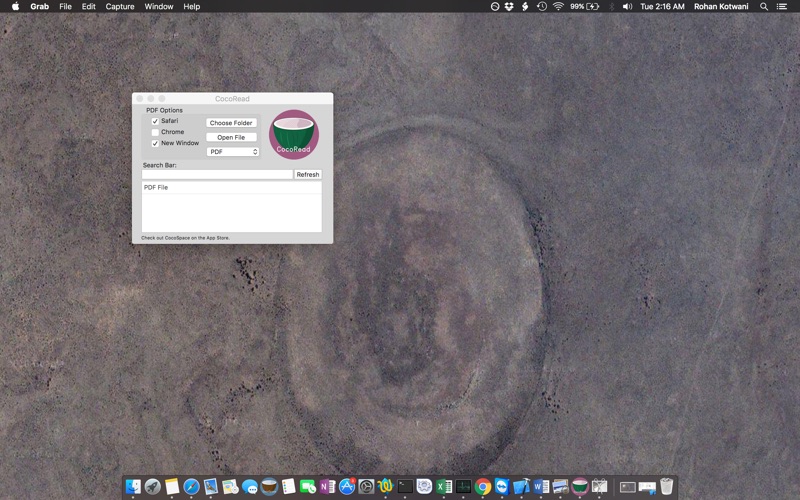
Task: Open Grab scissors icon in dock
Action: pyautogui.click(x=599, y=487)
